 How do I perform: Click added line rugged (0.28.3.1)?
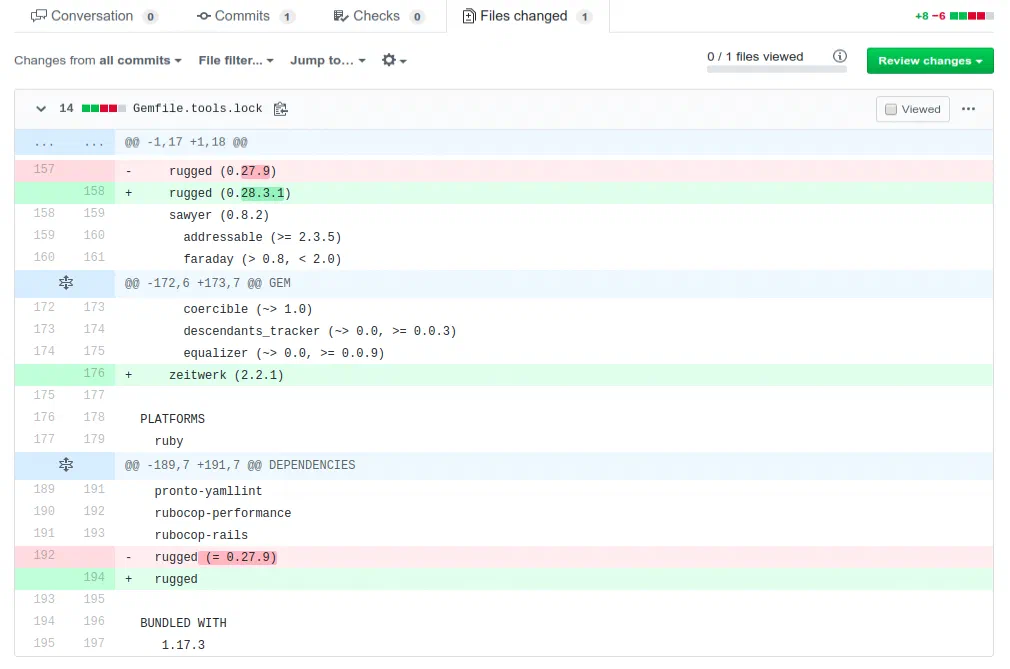(504, 193)
